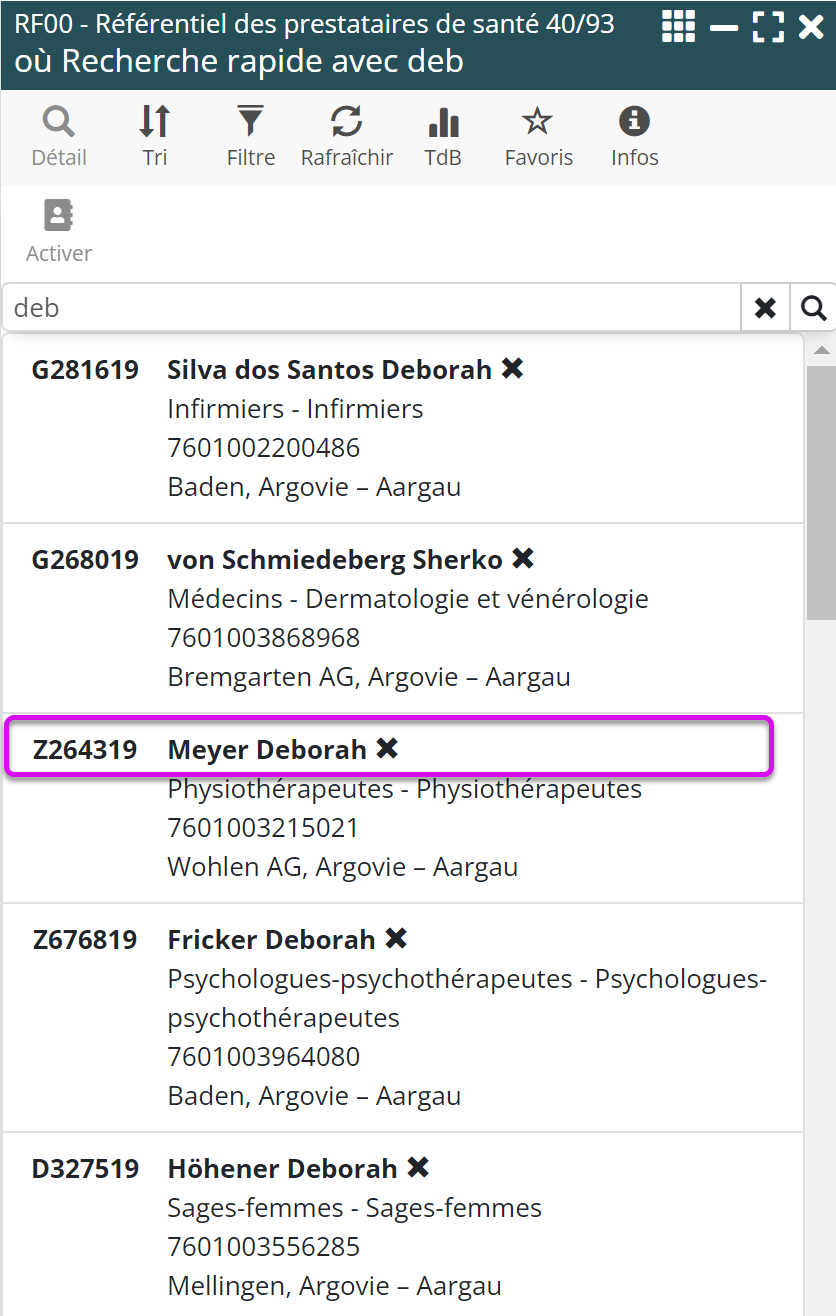Click the 'deb' search input field
The image size is (836, 1316).
(370, 308)
